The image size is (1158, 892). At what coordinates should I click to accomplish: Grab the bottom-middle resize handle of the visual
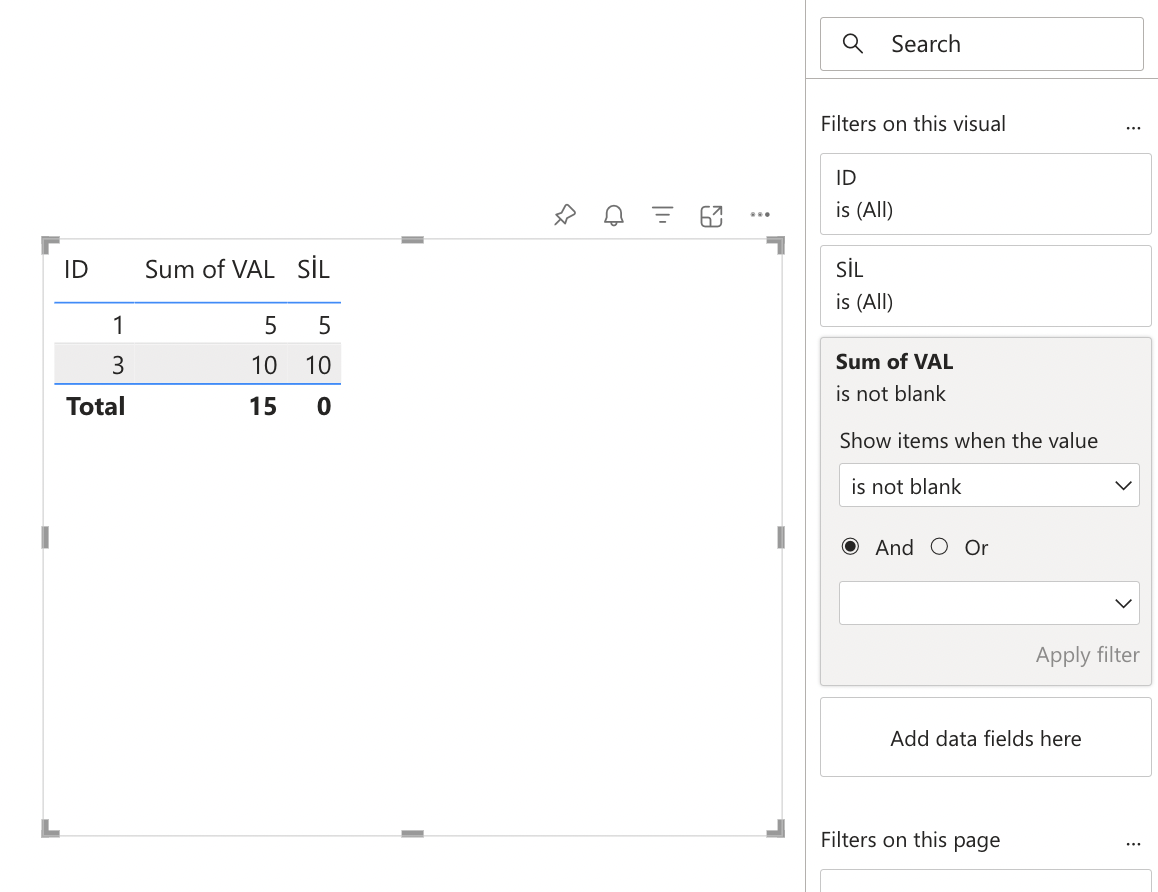click(412, 834)
